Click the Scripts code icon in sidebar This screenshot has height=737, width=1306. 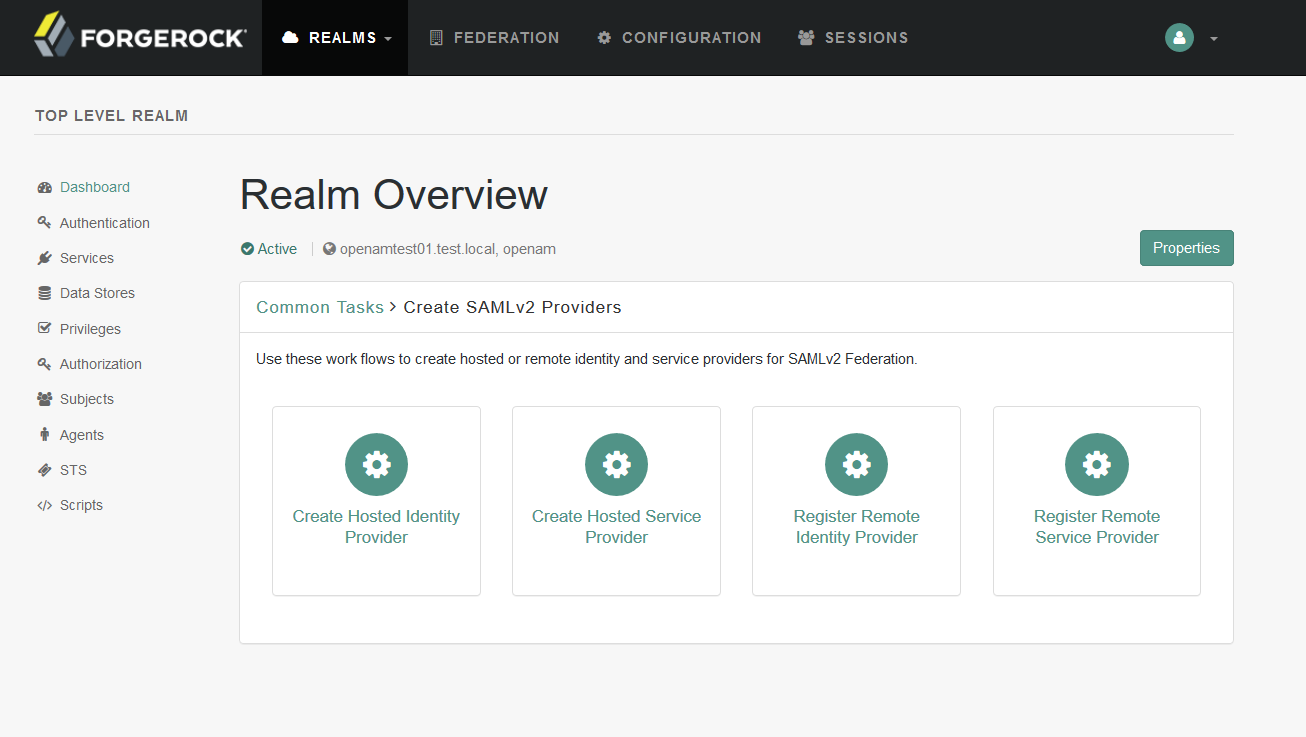[x=44, y=505]
